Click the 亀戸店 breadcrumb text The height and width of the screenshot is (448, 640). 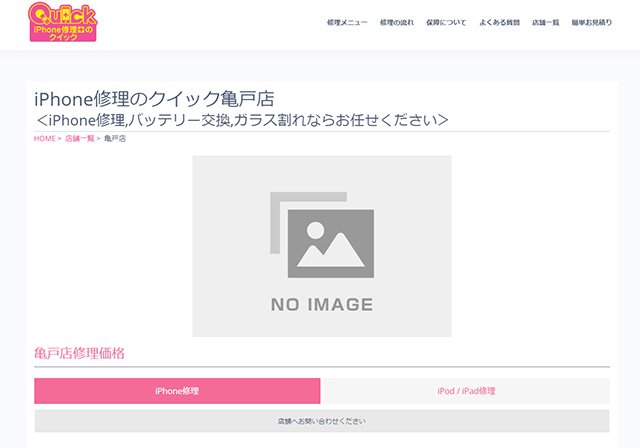(115, 139)
